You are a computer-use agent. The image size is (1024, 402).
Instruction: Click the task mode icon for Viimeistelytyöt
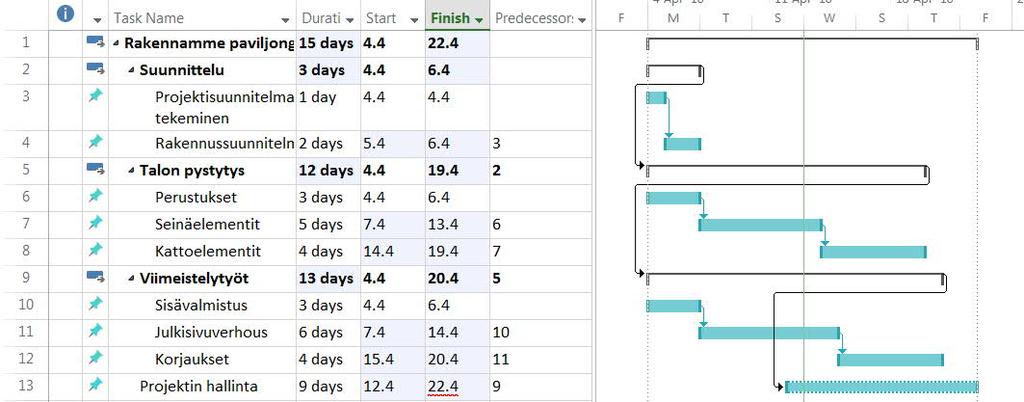click(x=95, y=278)
